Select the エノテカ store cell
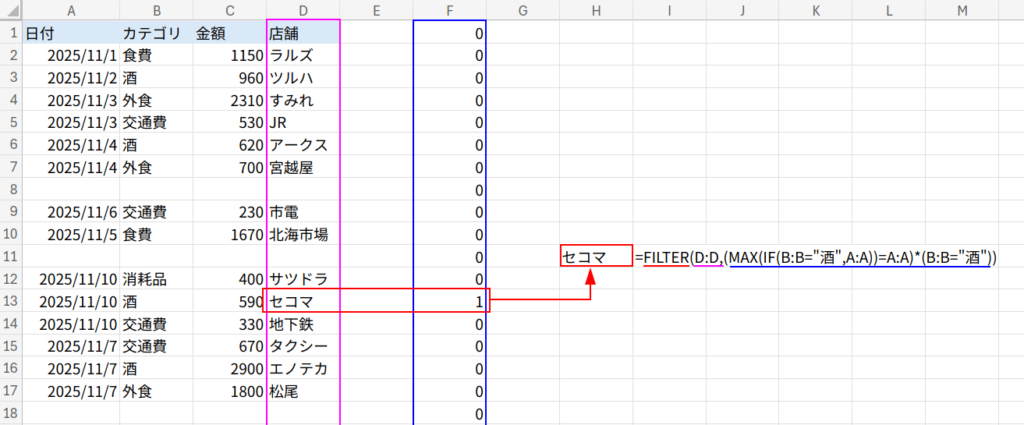Viewport: 1024px width, 425px height. coord(302,369)
